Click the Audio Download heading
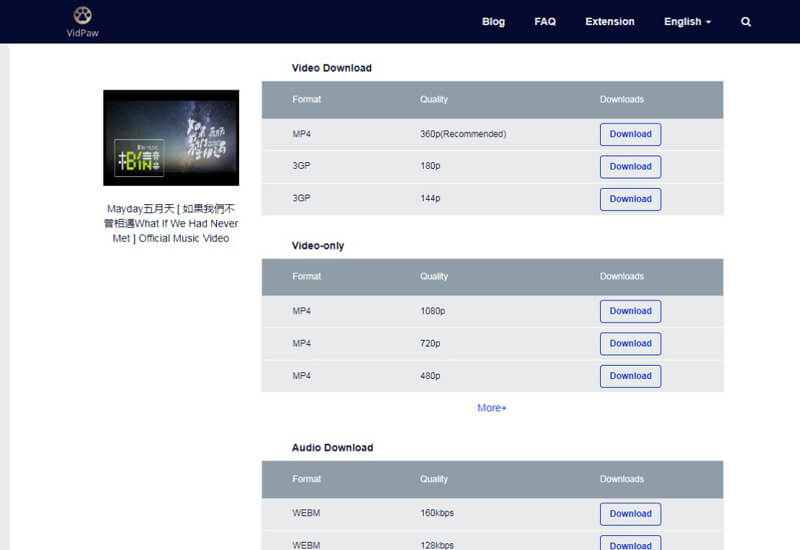The width and height of the screenshot is (800, 550). point(332,447)
